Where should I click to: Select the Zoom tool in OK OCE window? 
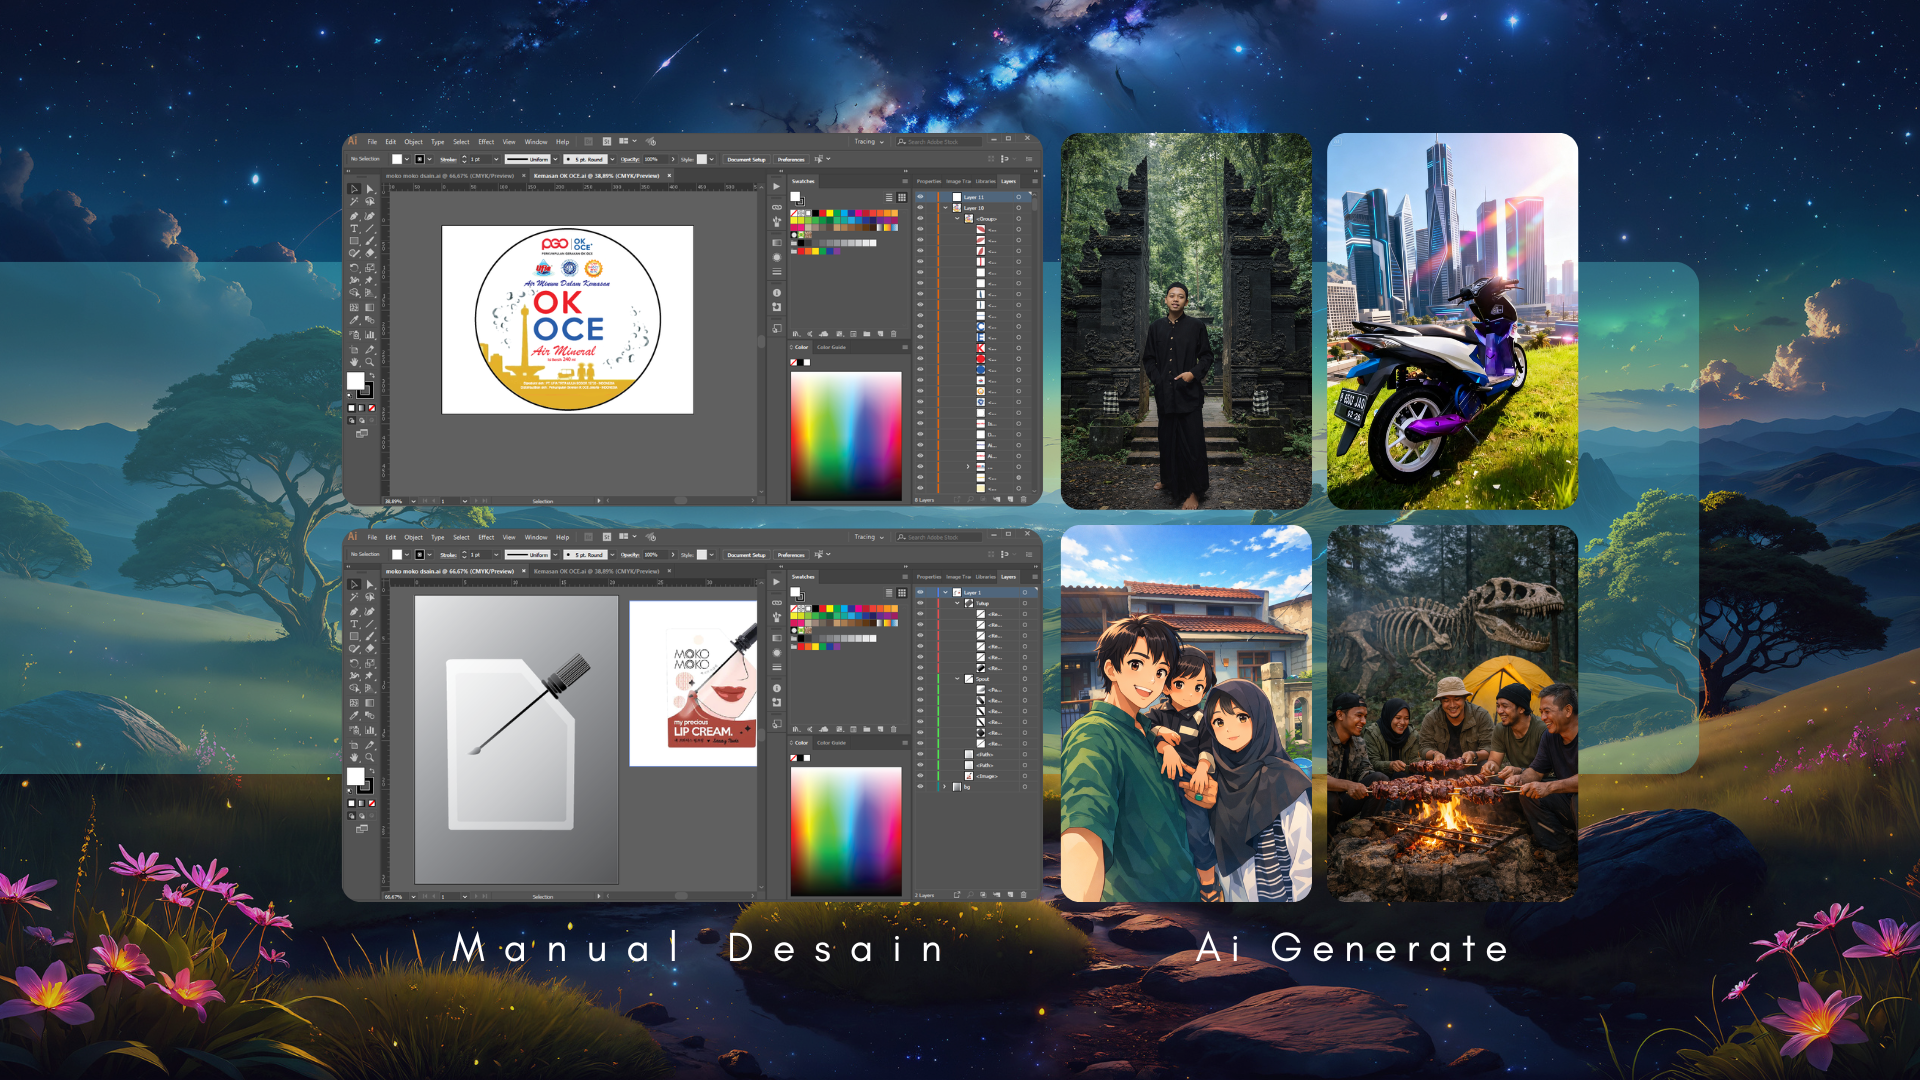(370, 361)
